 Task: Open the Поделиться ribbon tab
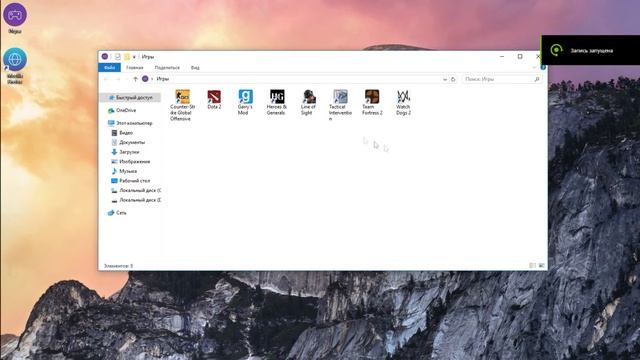coord(167,67)
